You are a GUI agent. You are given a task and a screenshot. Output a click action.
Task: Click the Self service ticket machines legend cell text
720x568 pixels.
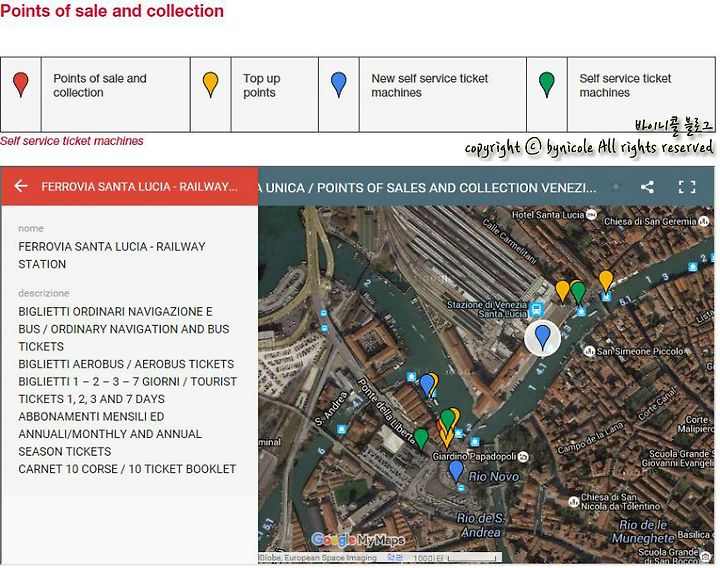coord(625,85)
